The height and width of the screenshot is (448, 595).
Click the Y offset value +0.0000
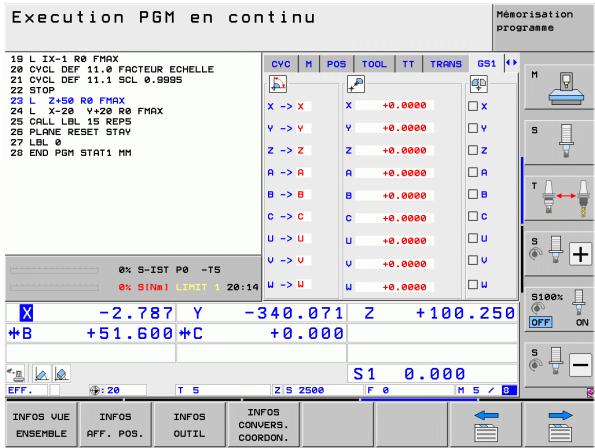395,128
